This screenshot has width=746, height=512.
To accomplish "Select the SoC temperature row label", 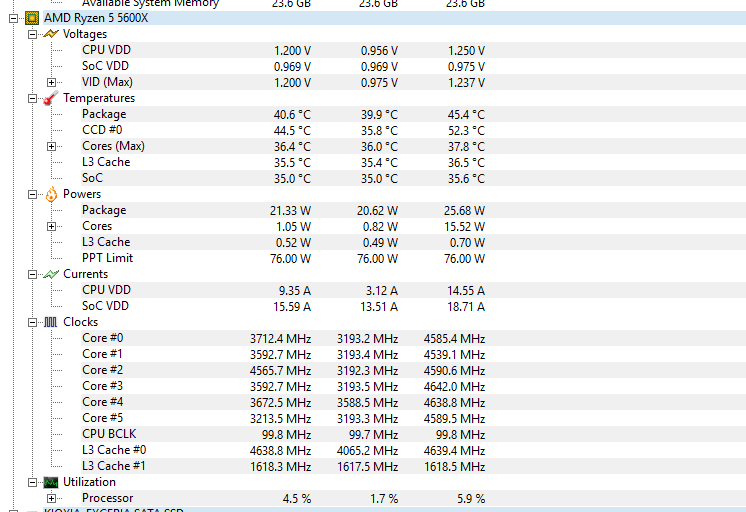I will coord(92,178).
